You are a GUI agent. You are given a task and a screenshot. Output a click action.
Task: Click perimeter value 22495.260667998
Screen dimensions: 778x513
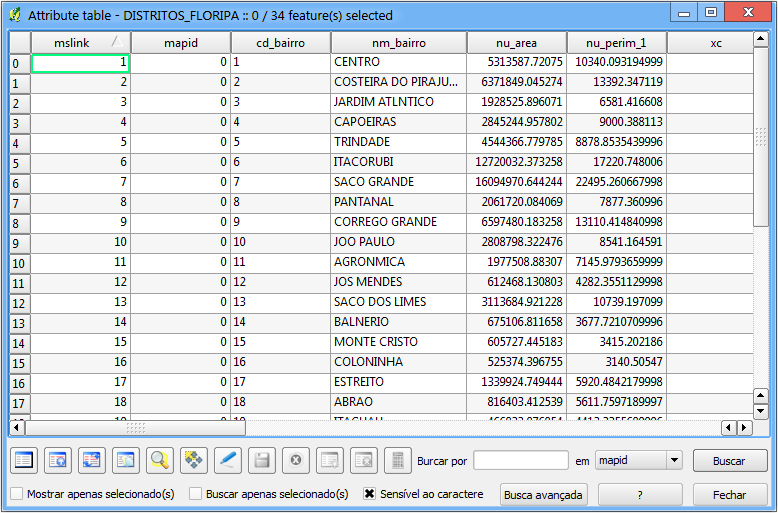tap(617, 182)
